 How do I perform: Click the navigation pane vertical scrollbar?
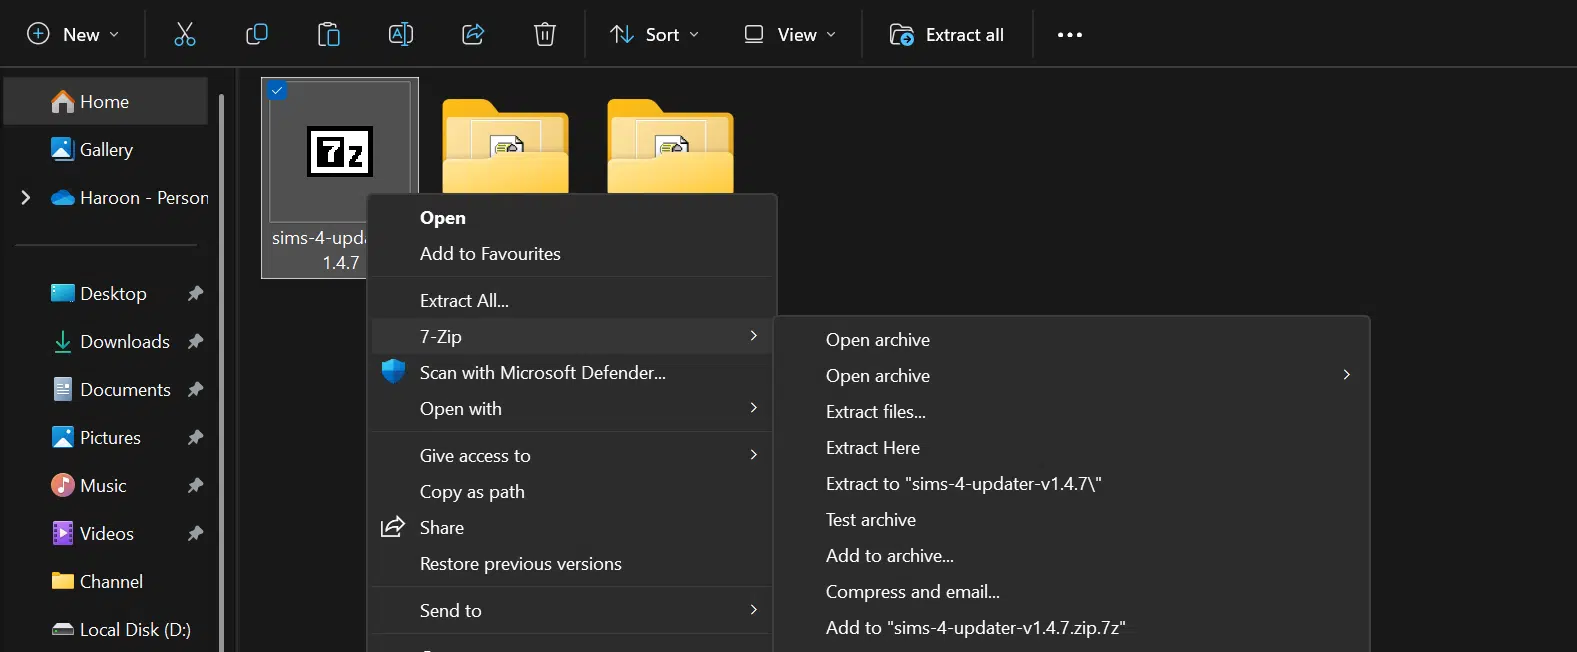coord(221,370)
